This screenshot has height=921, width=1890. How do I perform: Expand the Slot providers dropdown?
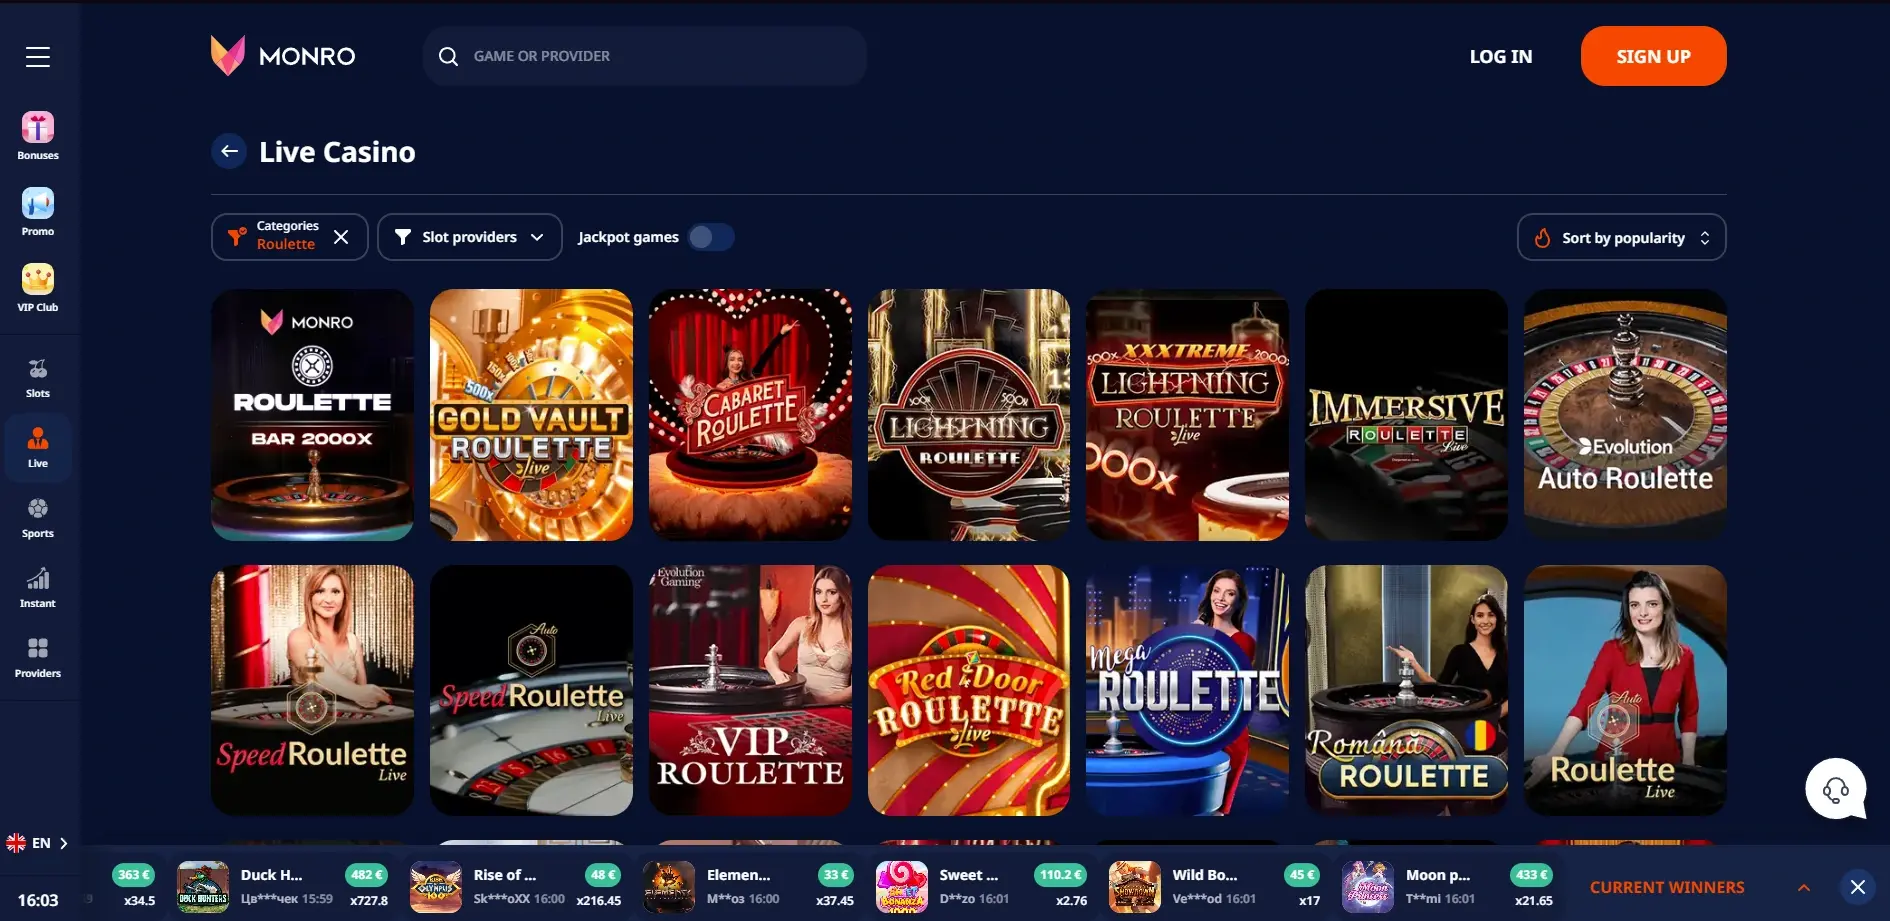pyautogui.click(x=469, y=237)
